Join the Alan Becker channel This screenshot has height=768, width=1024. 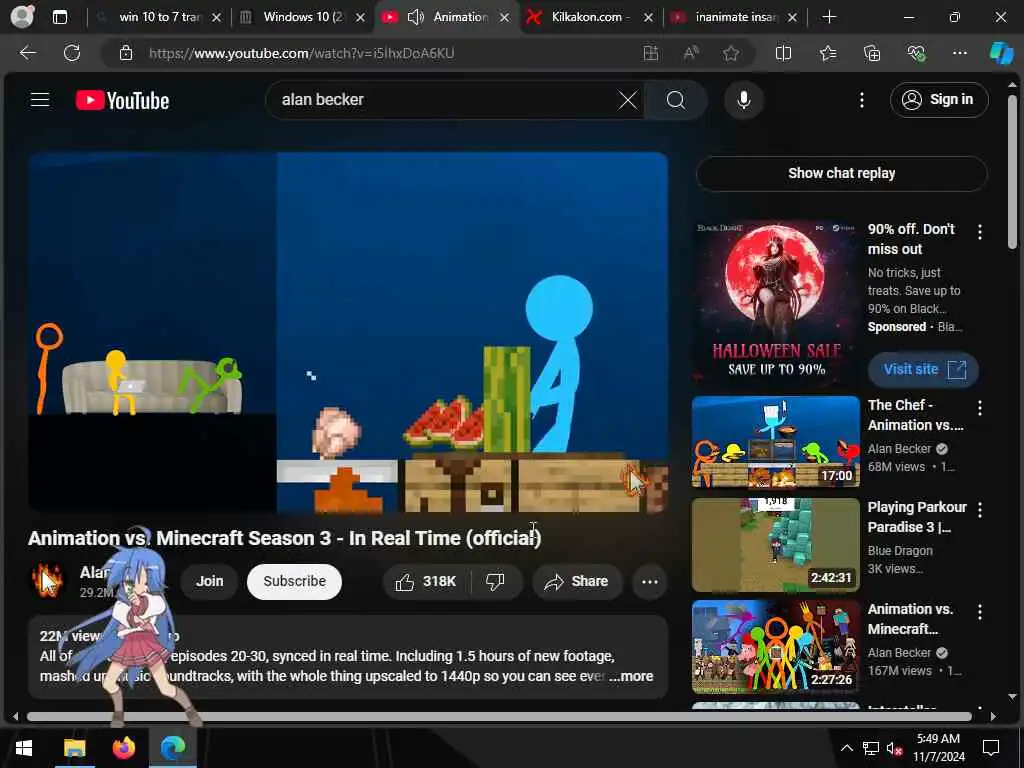tap(210, 581)
